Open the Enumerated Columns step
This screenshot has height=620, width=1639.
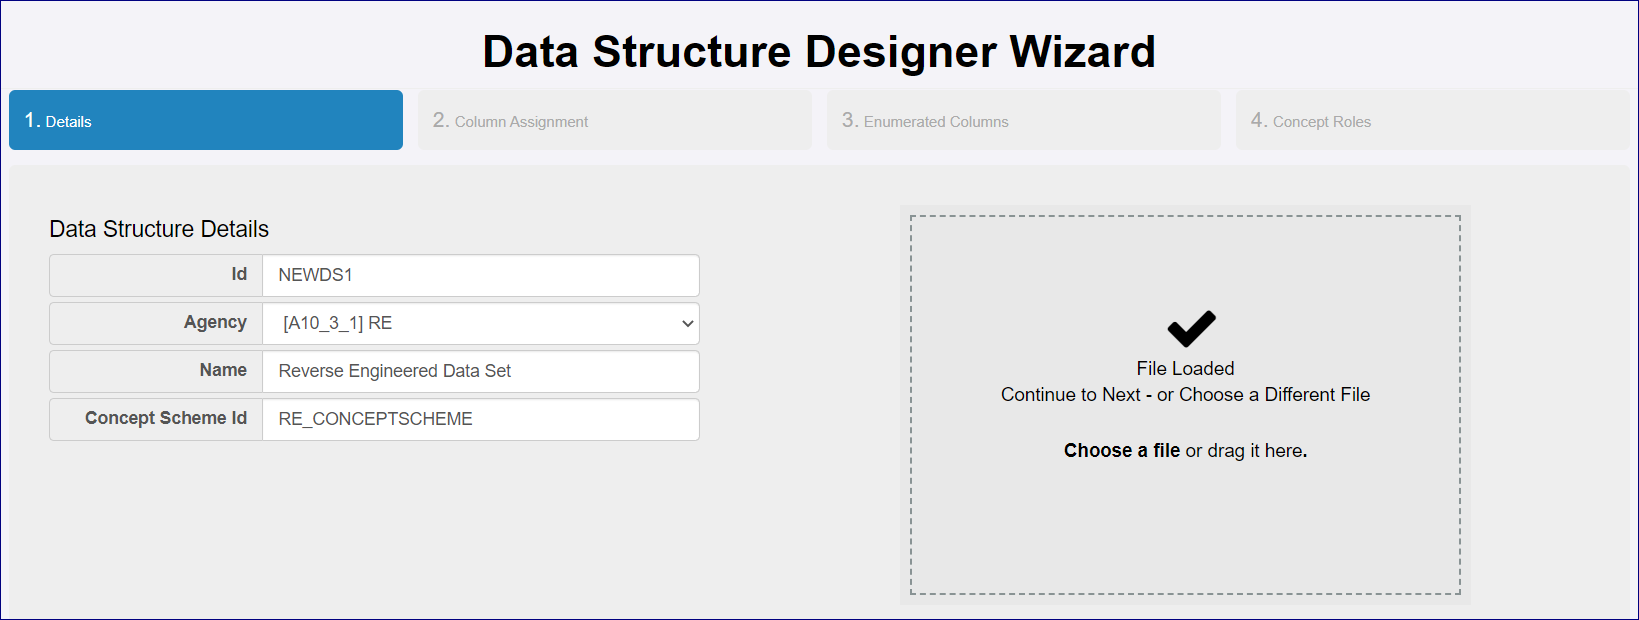[1023, 121]
